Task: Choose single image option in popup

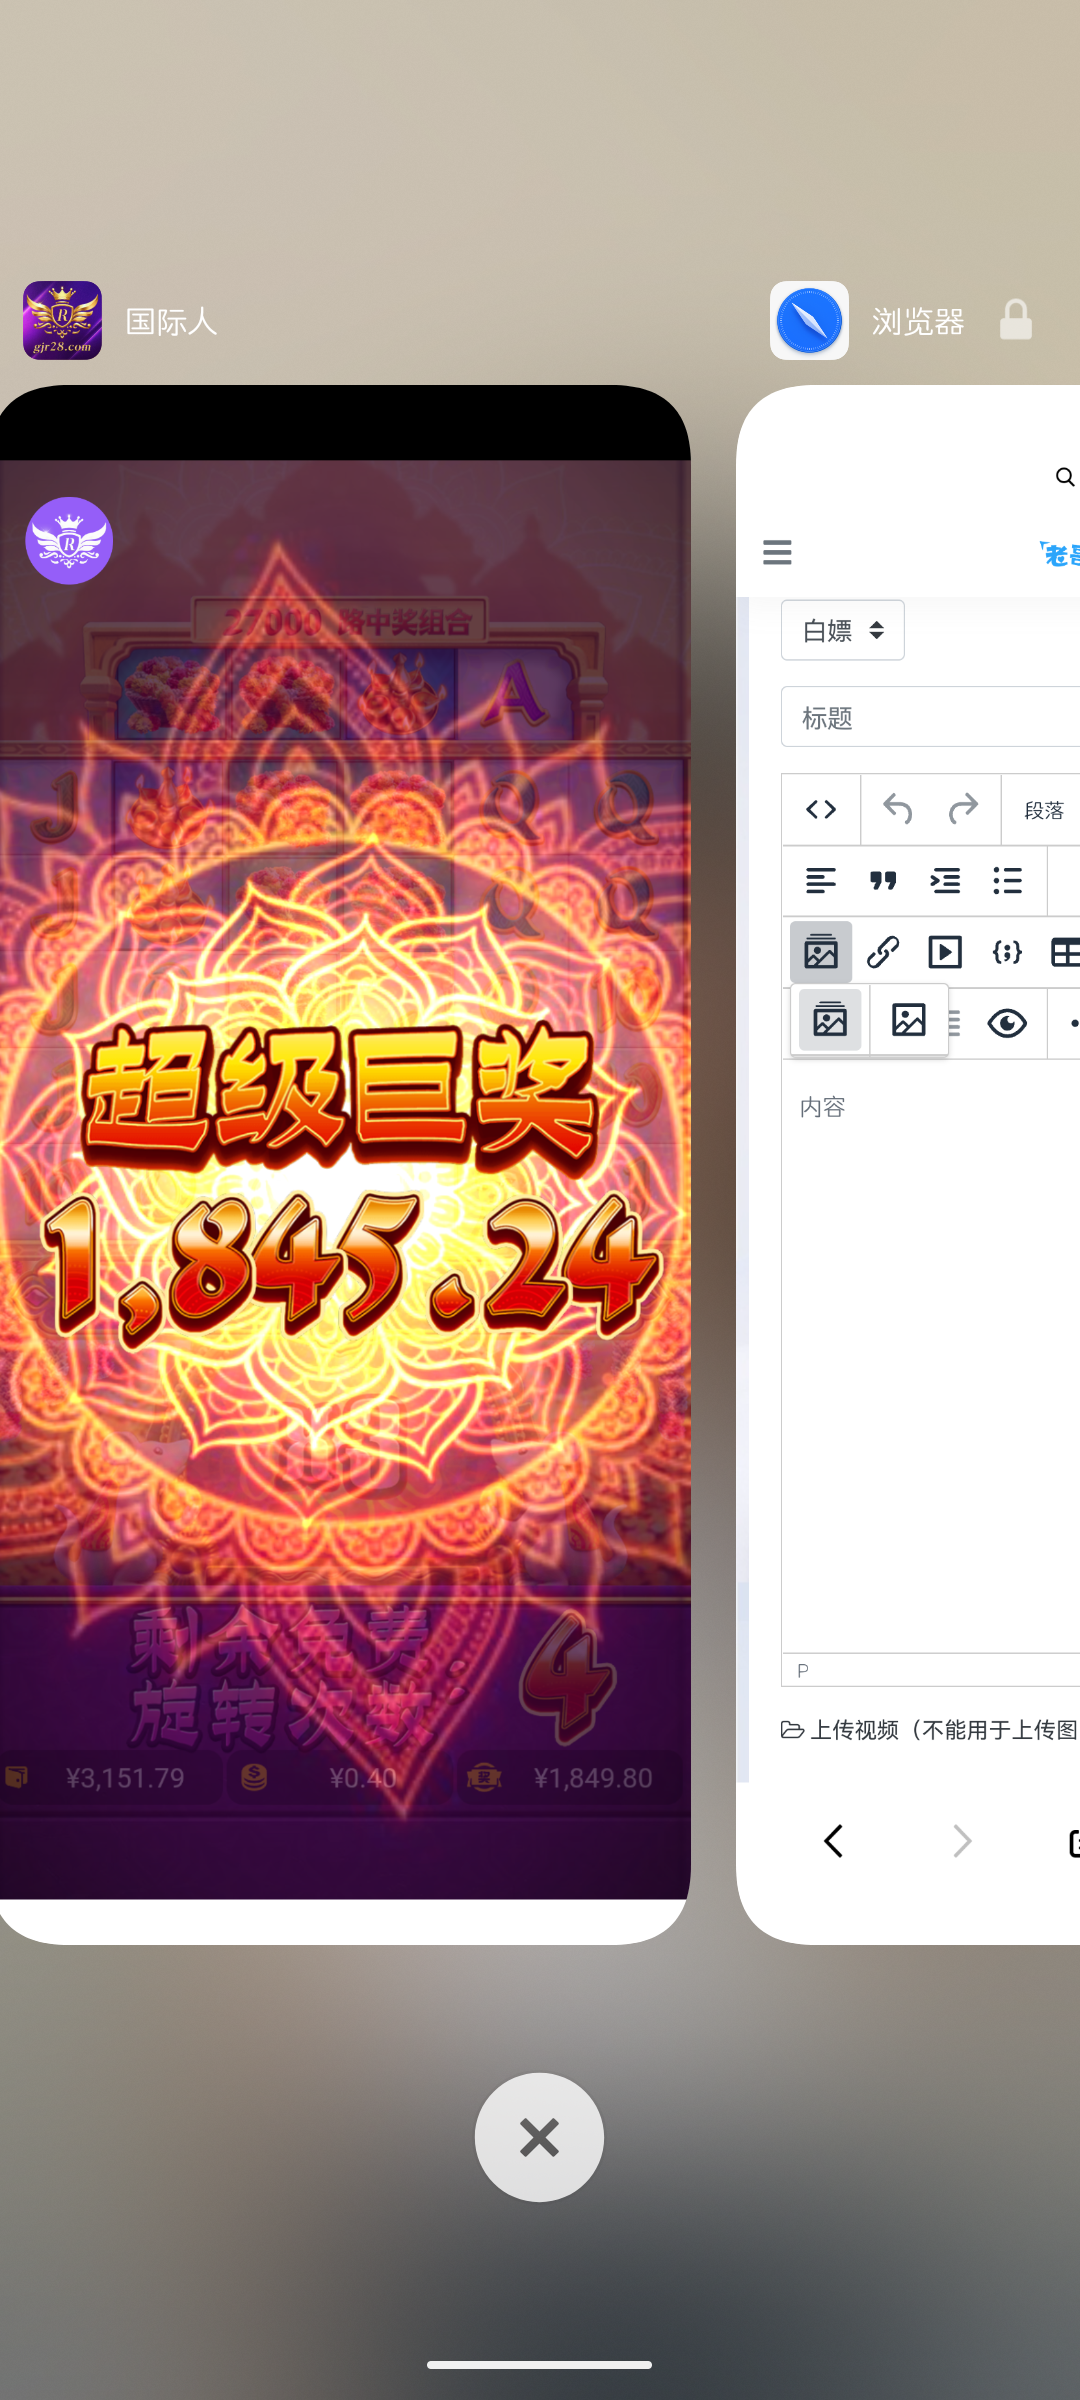Action: coord(909,1020)
